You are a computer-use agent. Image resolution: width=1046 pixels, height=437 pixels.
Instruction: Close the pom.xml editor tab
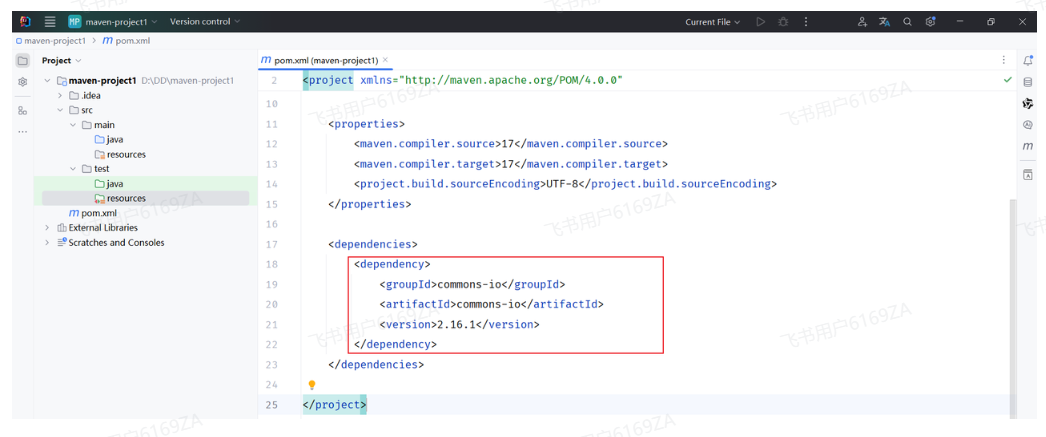click(386, 61)
